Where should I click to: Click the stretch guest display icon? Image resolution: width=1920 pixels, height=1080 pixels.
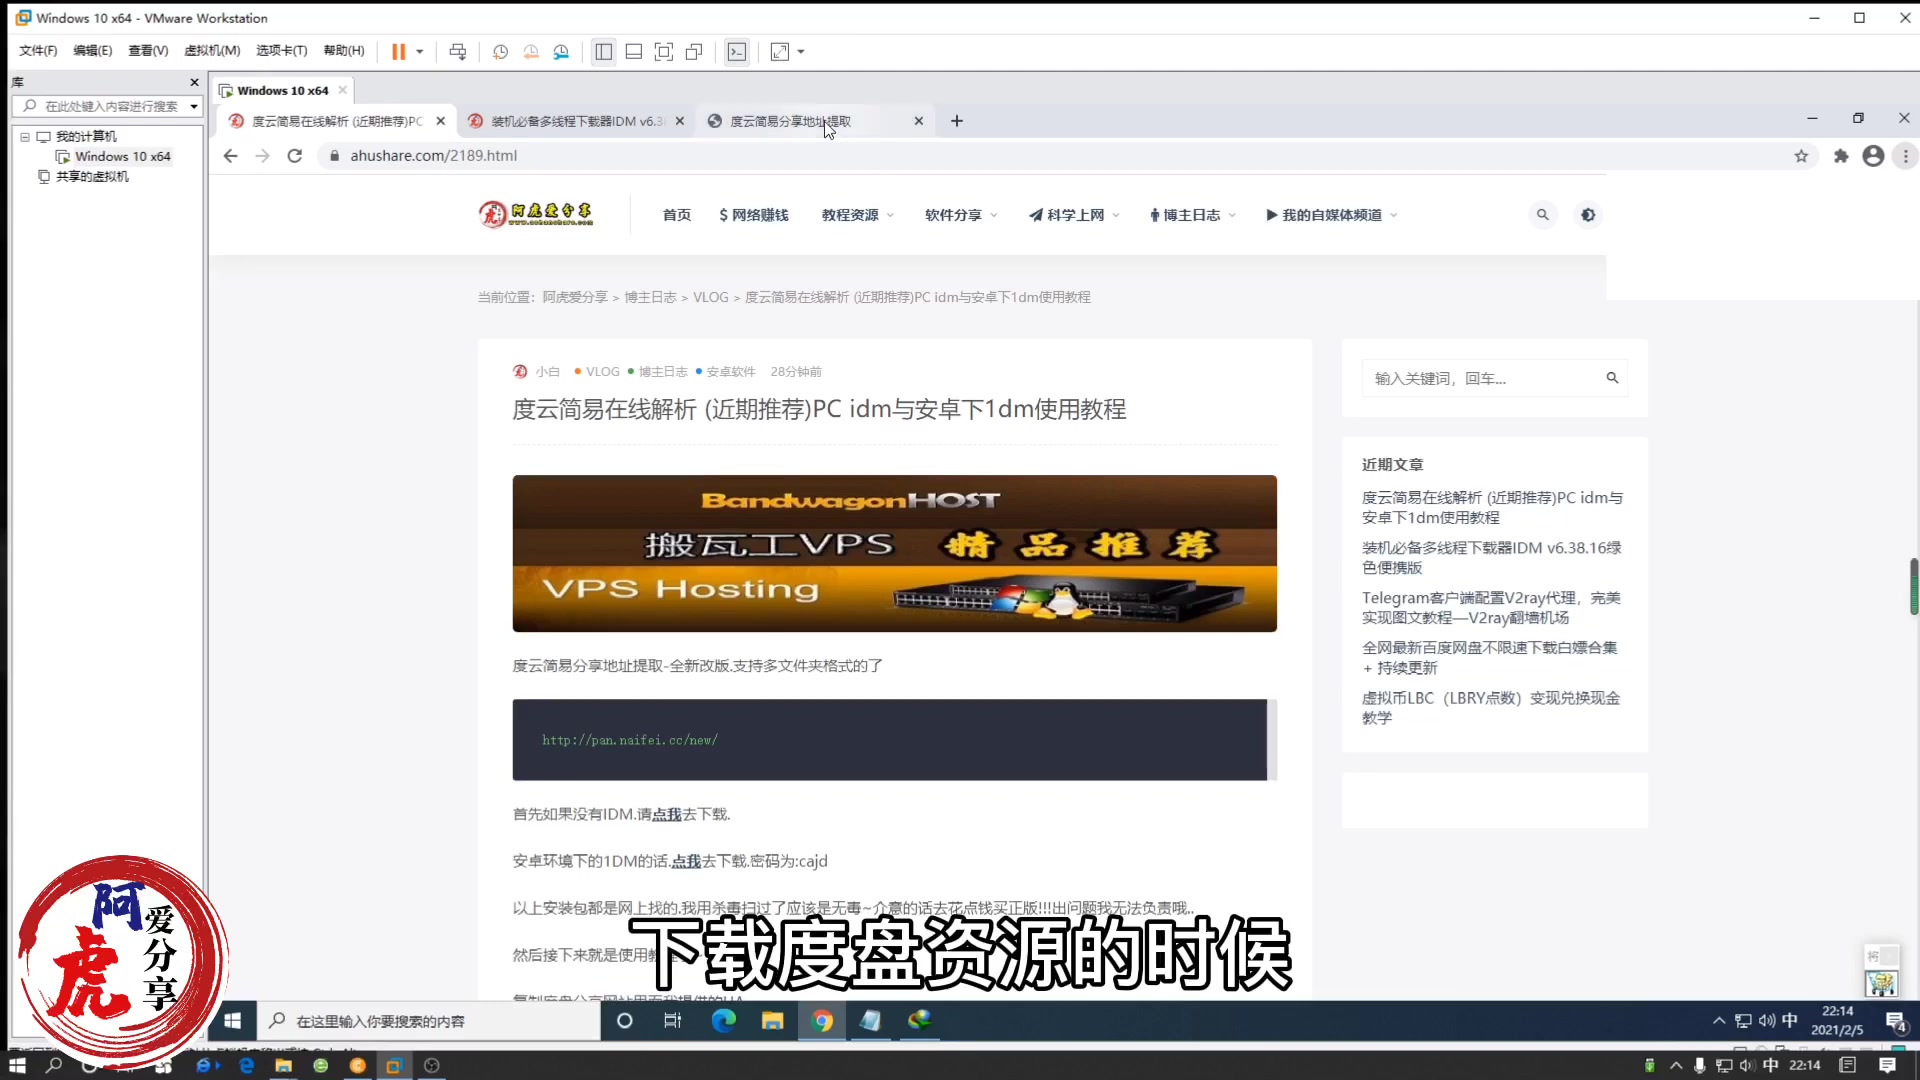tap(780, 52)
